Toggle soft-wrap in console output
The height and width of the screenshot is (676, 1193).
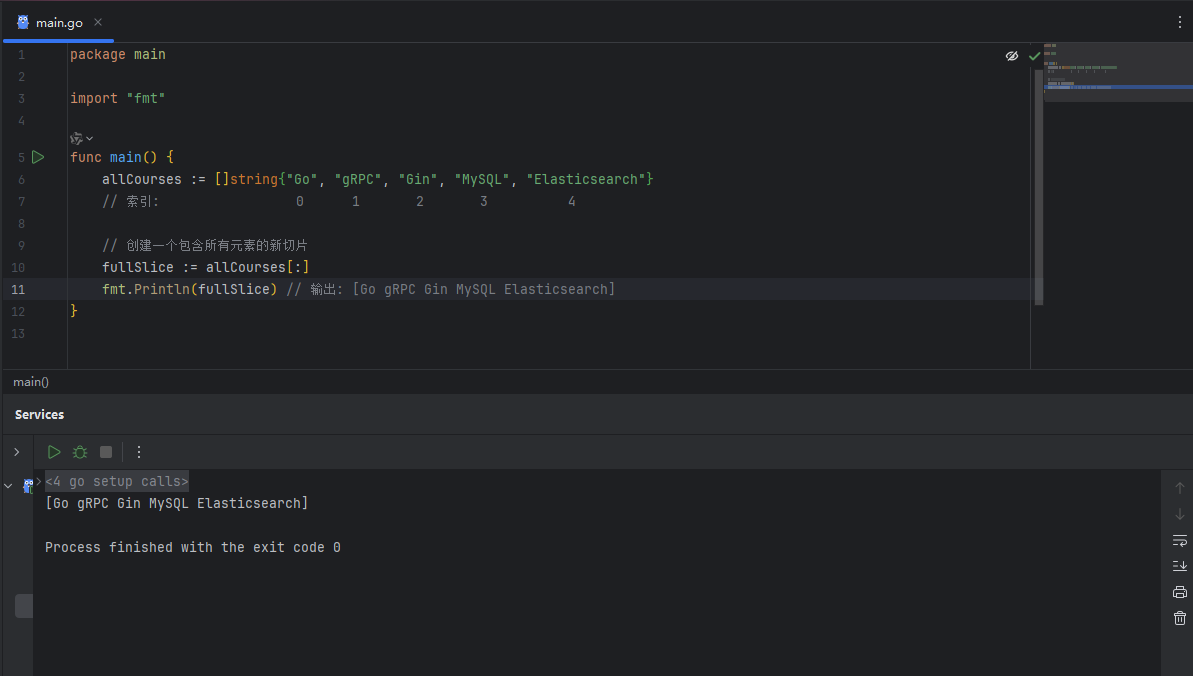click(x=1180, y=540)
